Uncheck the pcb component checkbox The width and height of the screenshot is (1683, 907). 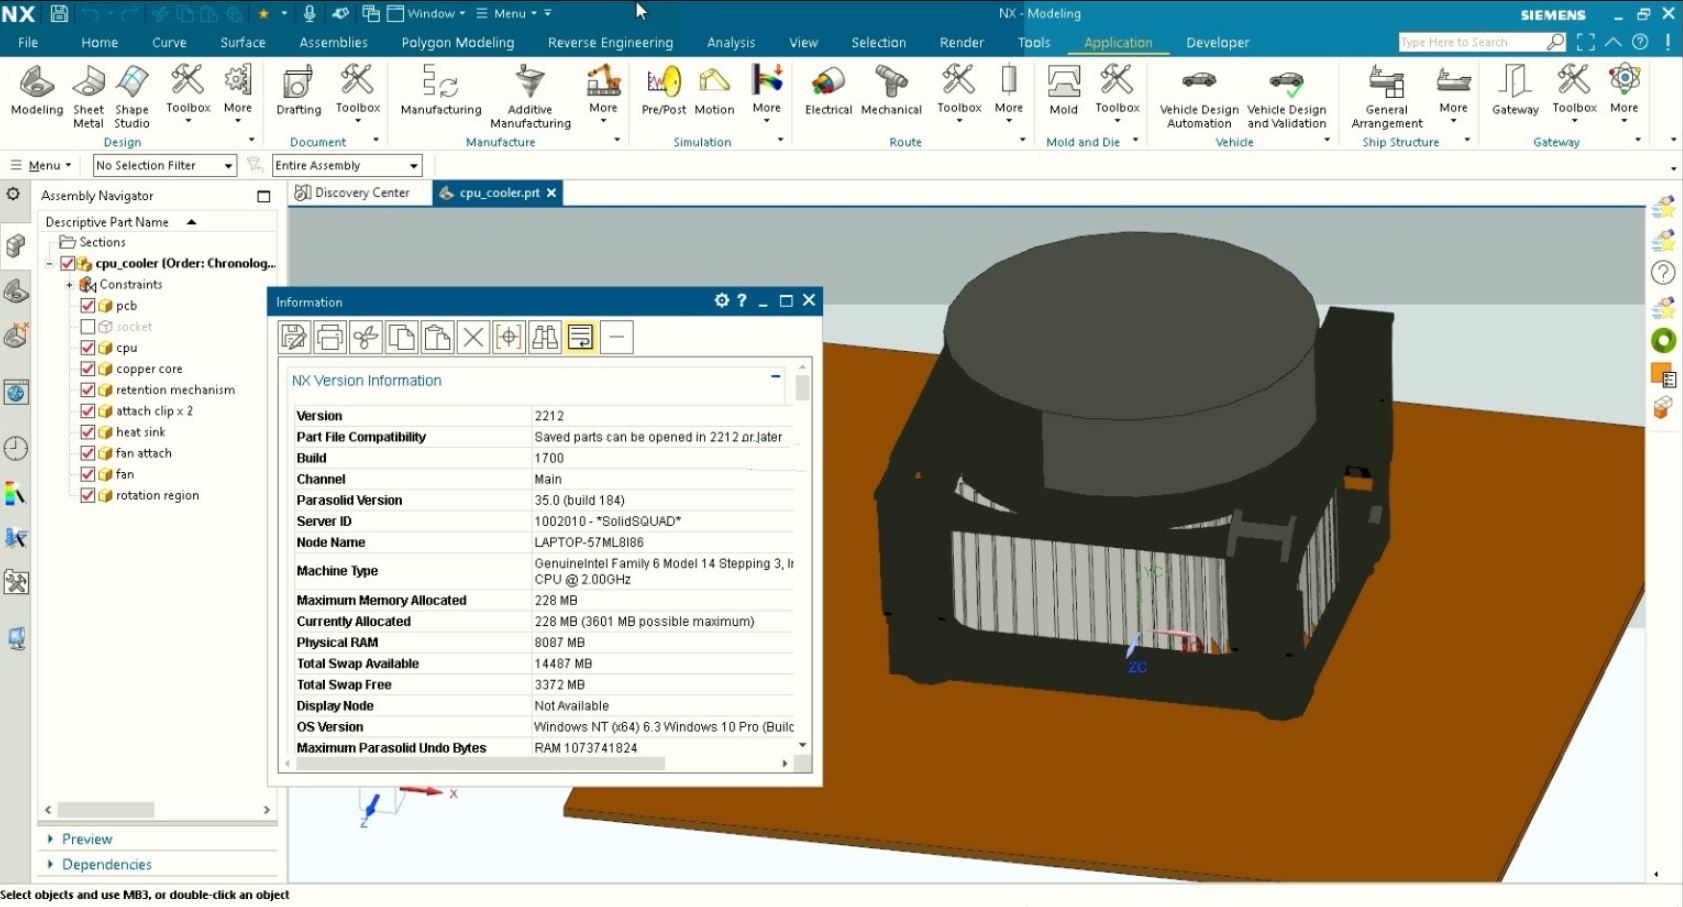click(x=88, y=306)
